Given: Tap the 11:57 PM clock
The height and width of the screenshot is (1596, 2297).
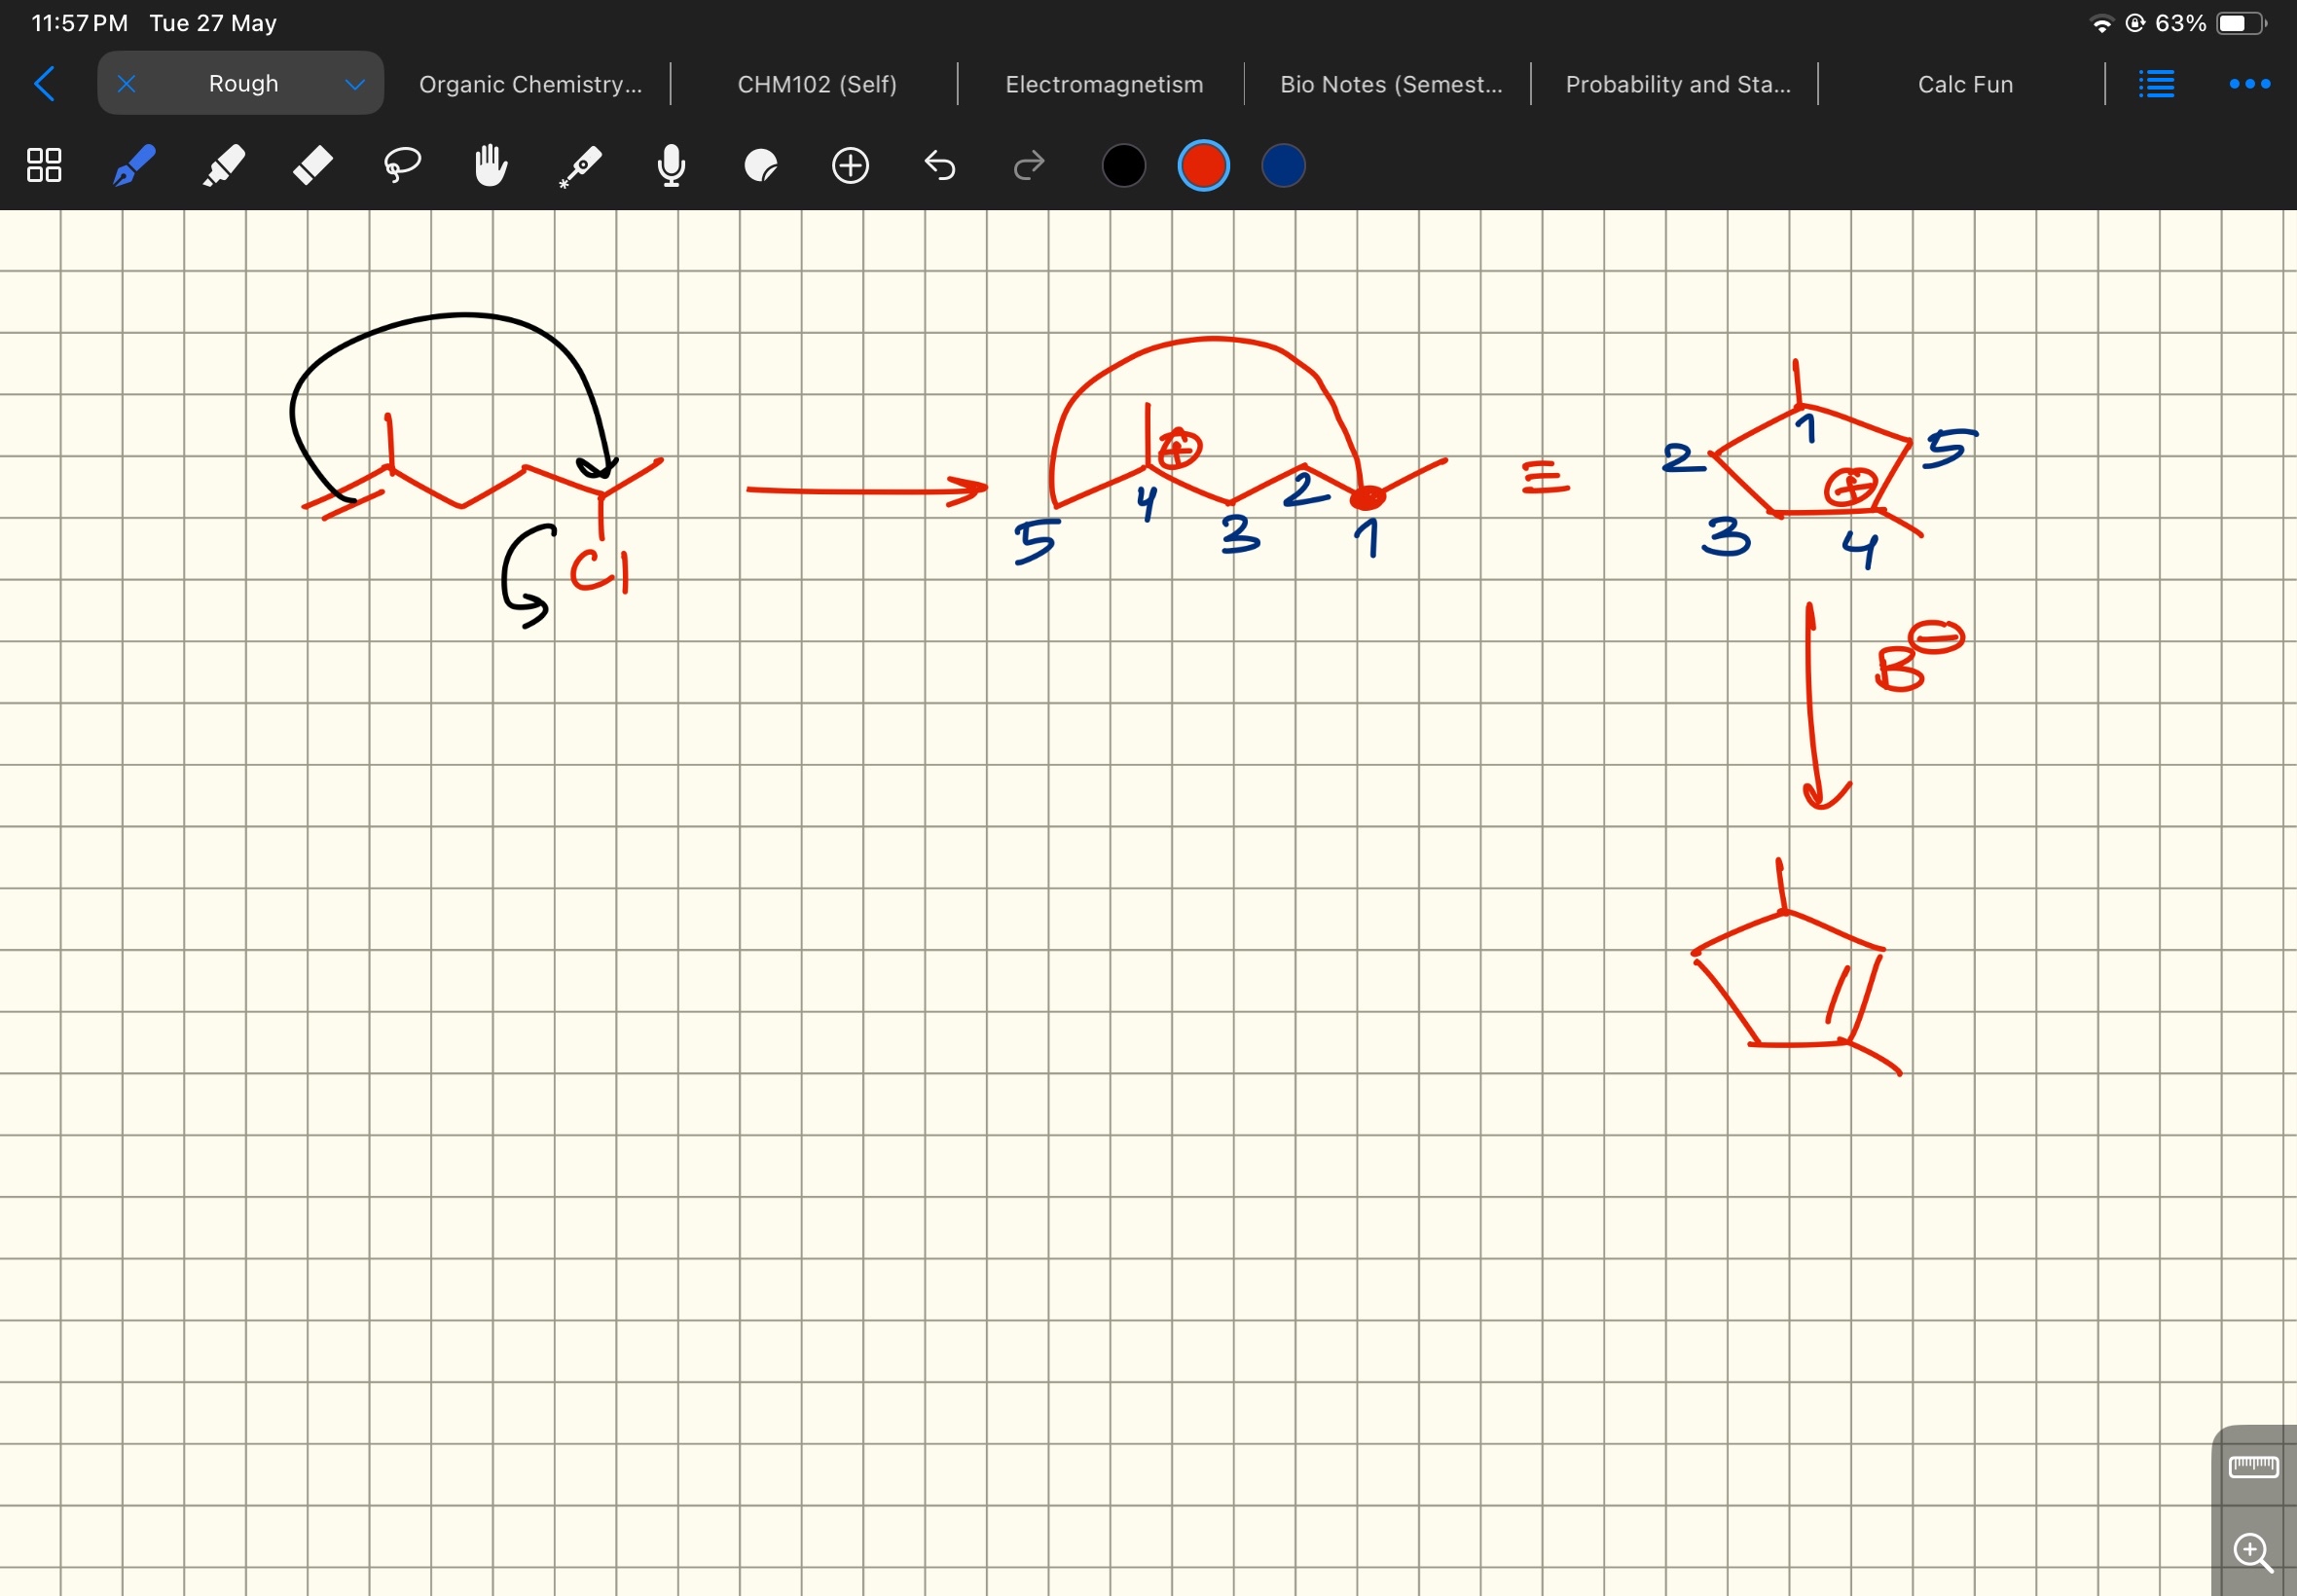Looking at the screenshot, I should tap(80, 23).
